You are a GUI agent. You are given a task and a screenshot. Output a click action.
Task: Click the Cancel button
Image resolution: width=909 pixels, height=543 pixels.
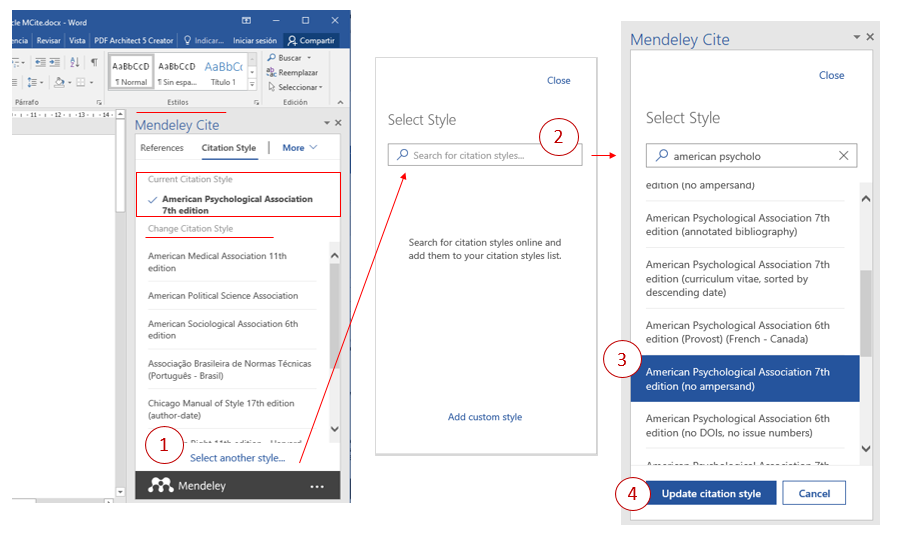[x=814, y=493]
